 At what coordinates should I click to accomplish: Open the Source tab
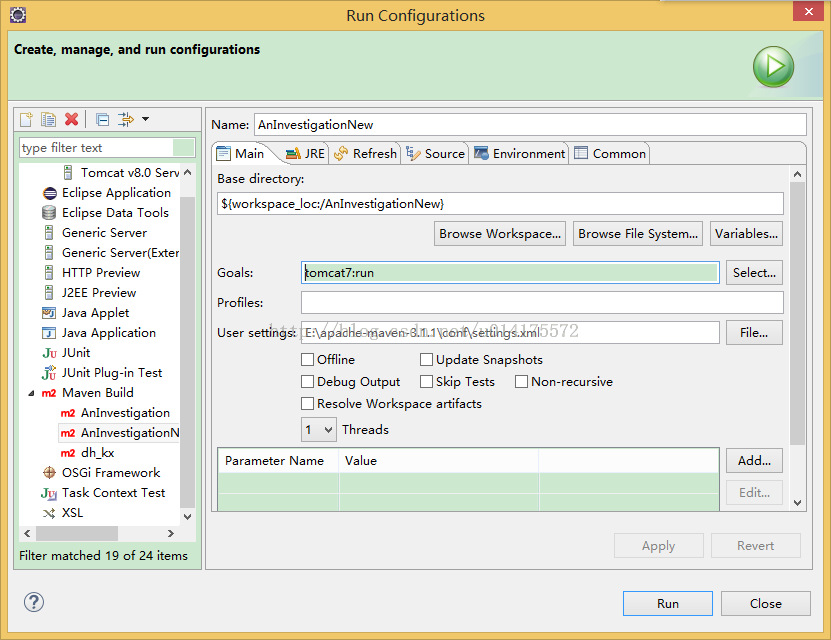(435, 154)
